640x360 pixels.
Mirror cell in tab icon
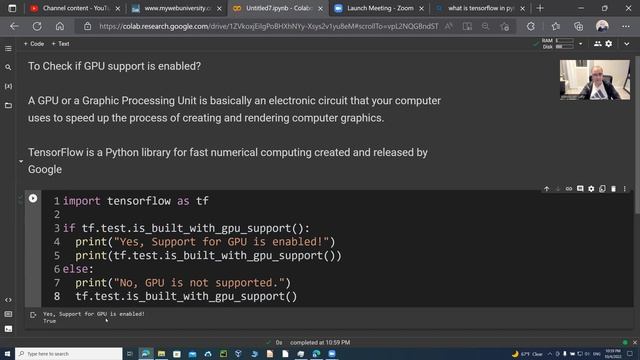602,189
